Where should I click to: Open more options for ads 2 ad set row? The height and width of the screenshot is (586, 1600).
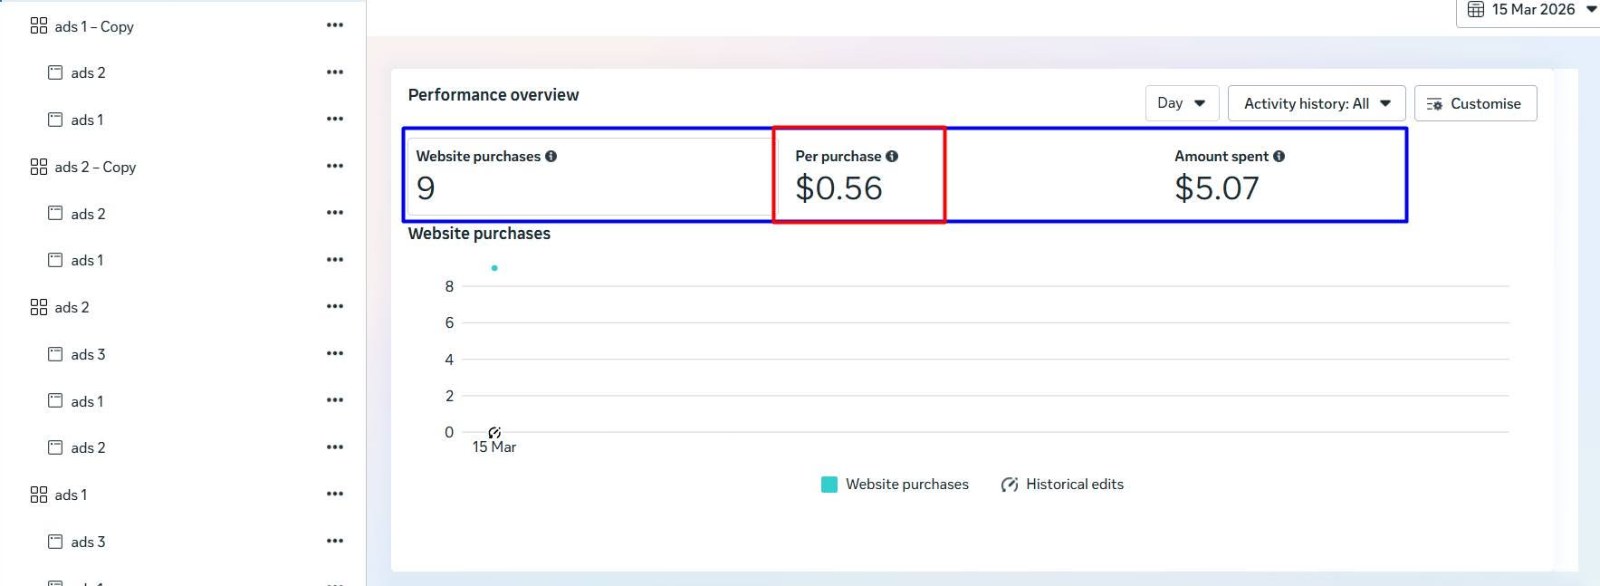coord(335,306)
